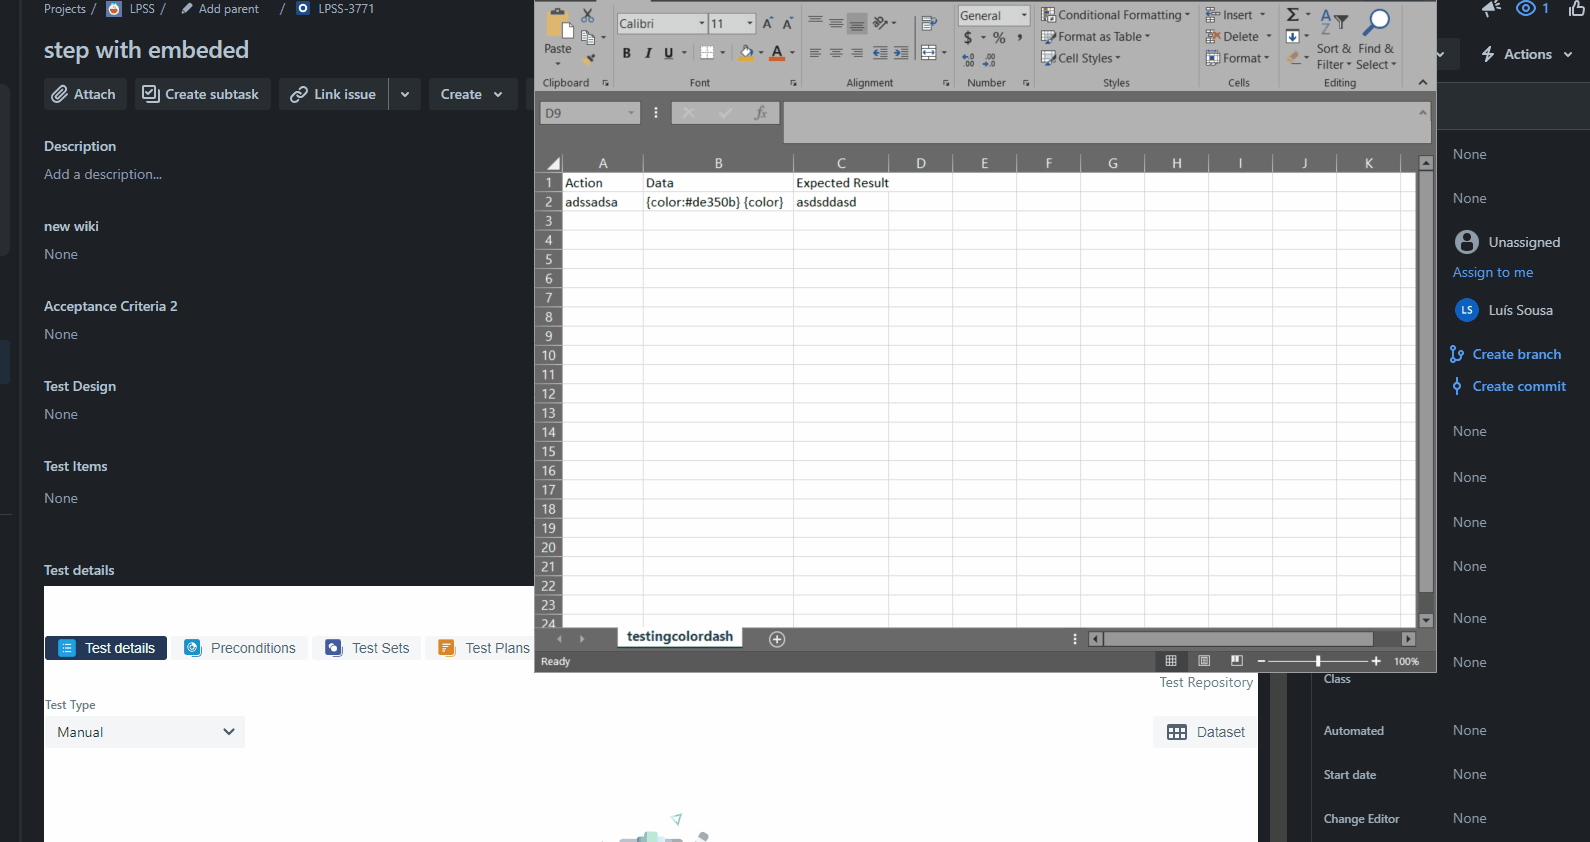
Task: Click the Increase Font Size icon
Action: click(x=768, y=23)
